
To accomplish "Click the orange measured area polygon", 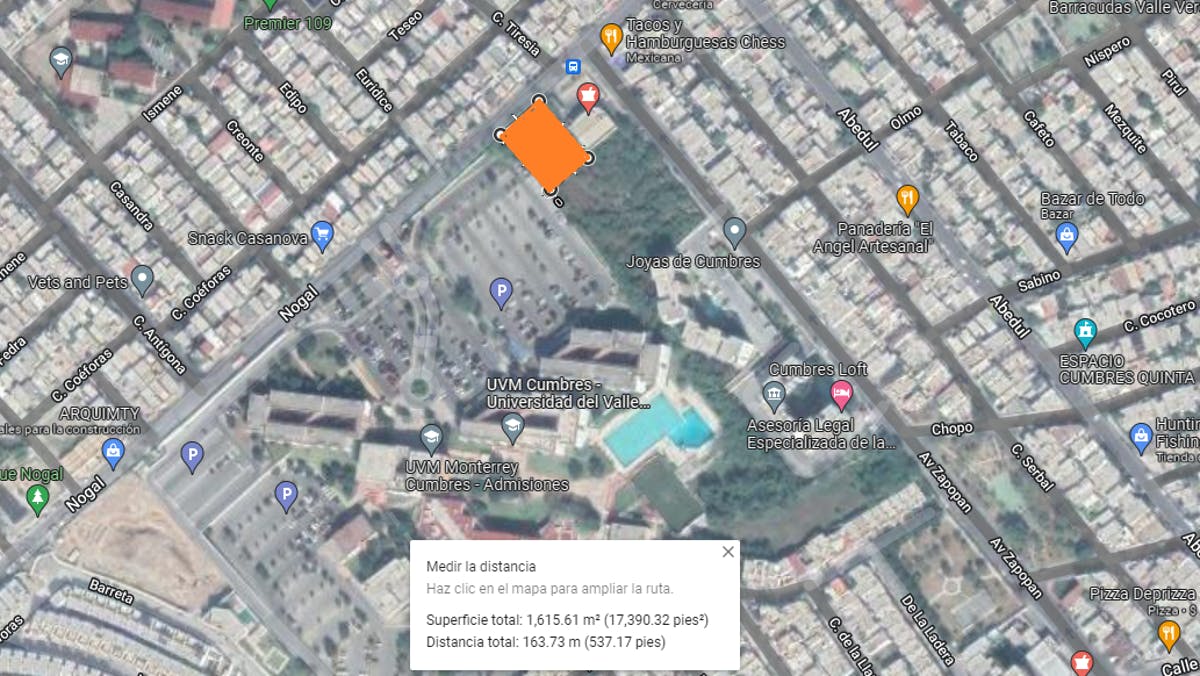I will point(544,145).
